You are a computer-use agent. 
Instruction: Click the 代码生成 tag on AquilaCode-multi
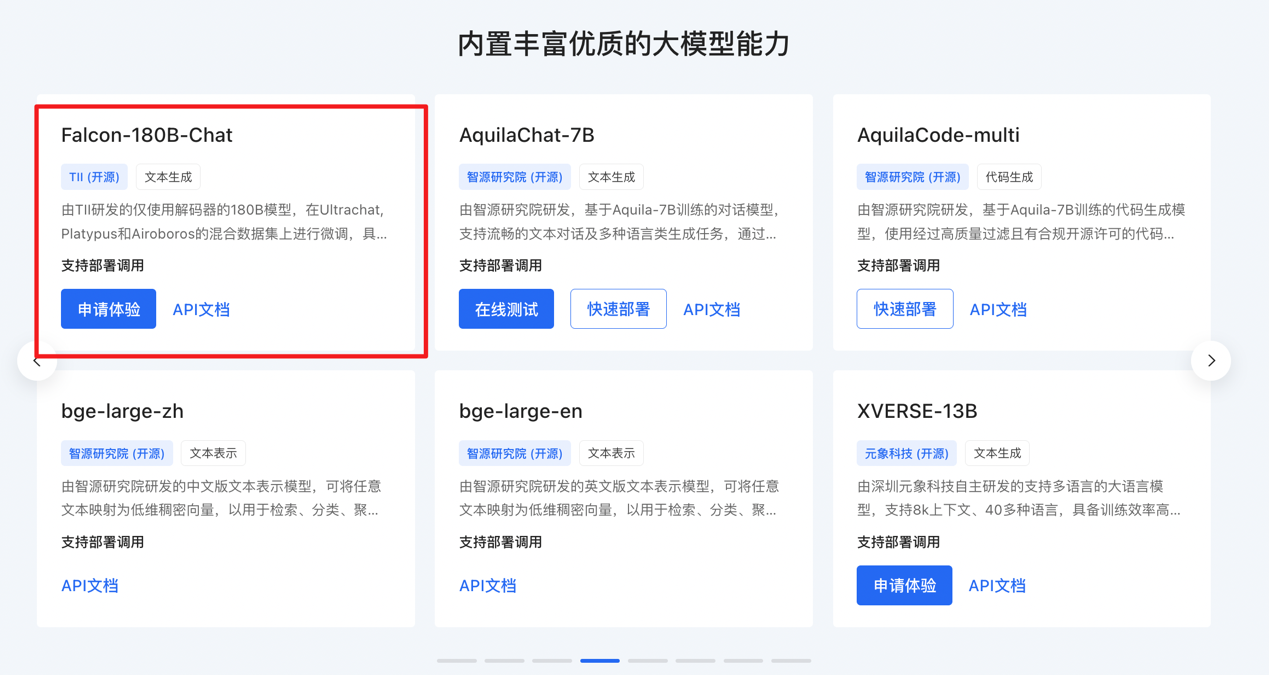coord(1009,177)
